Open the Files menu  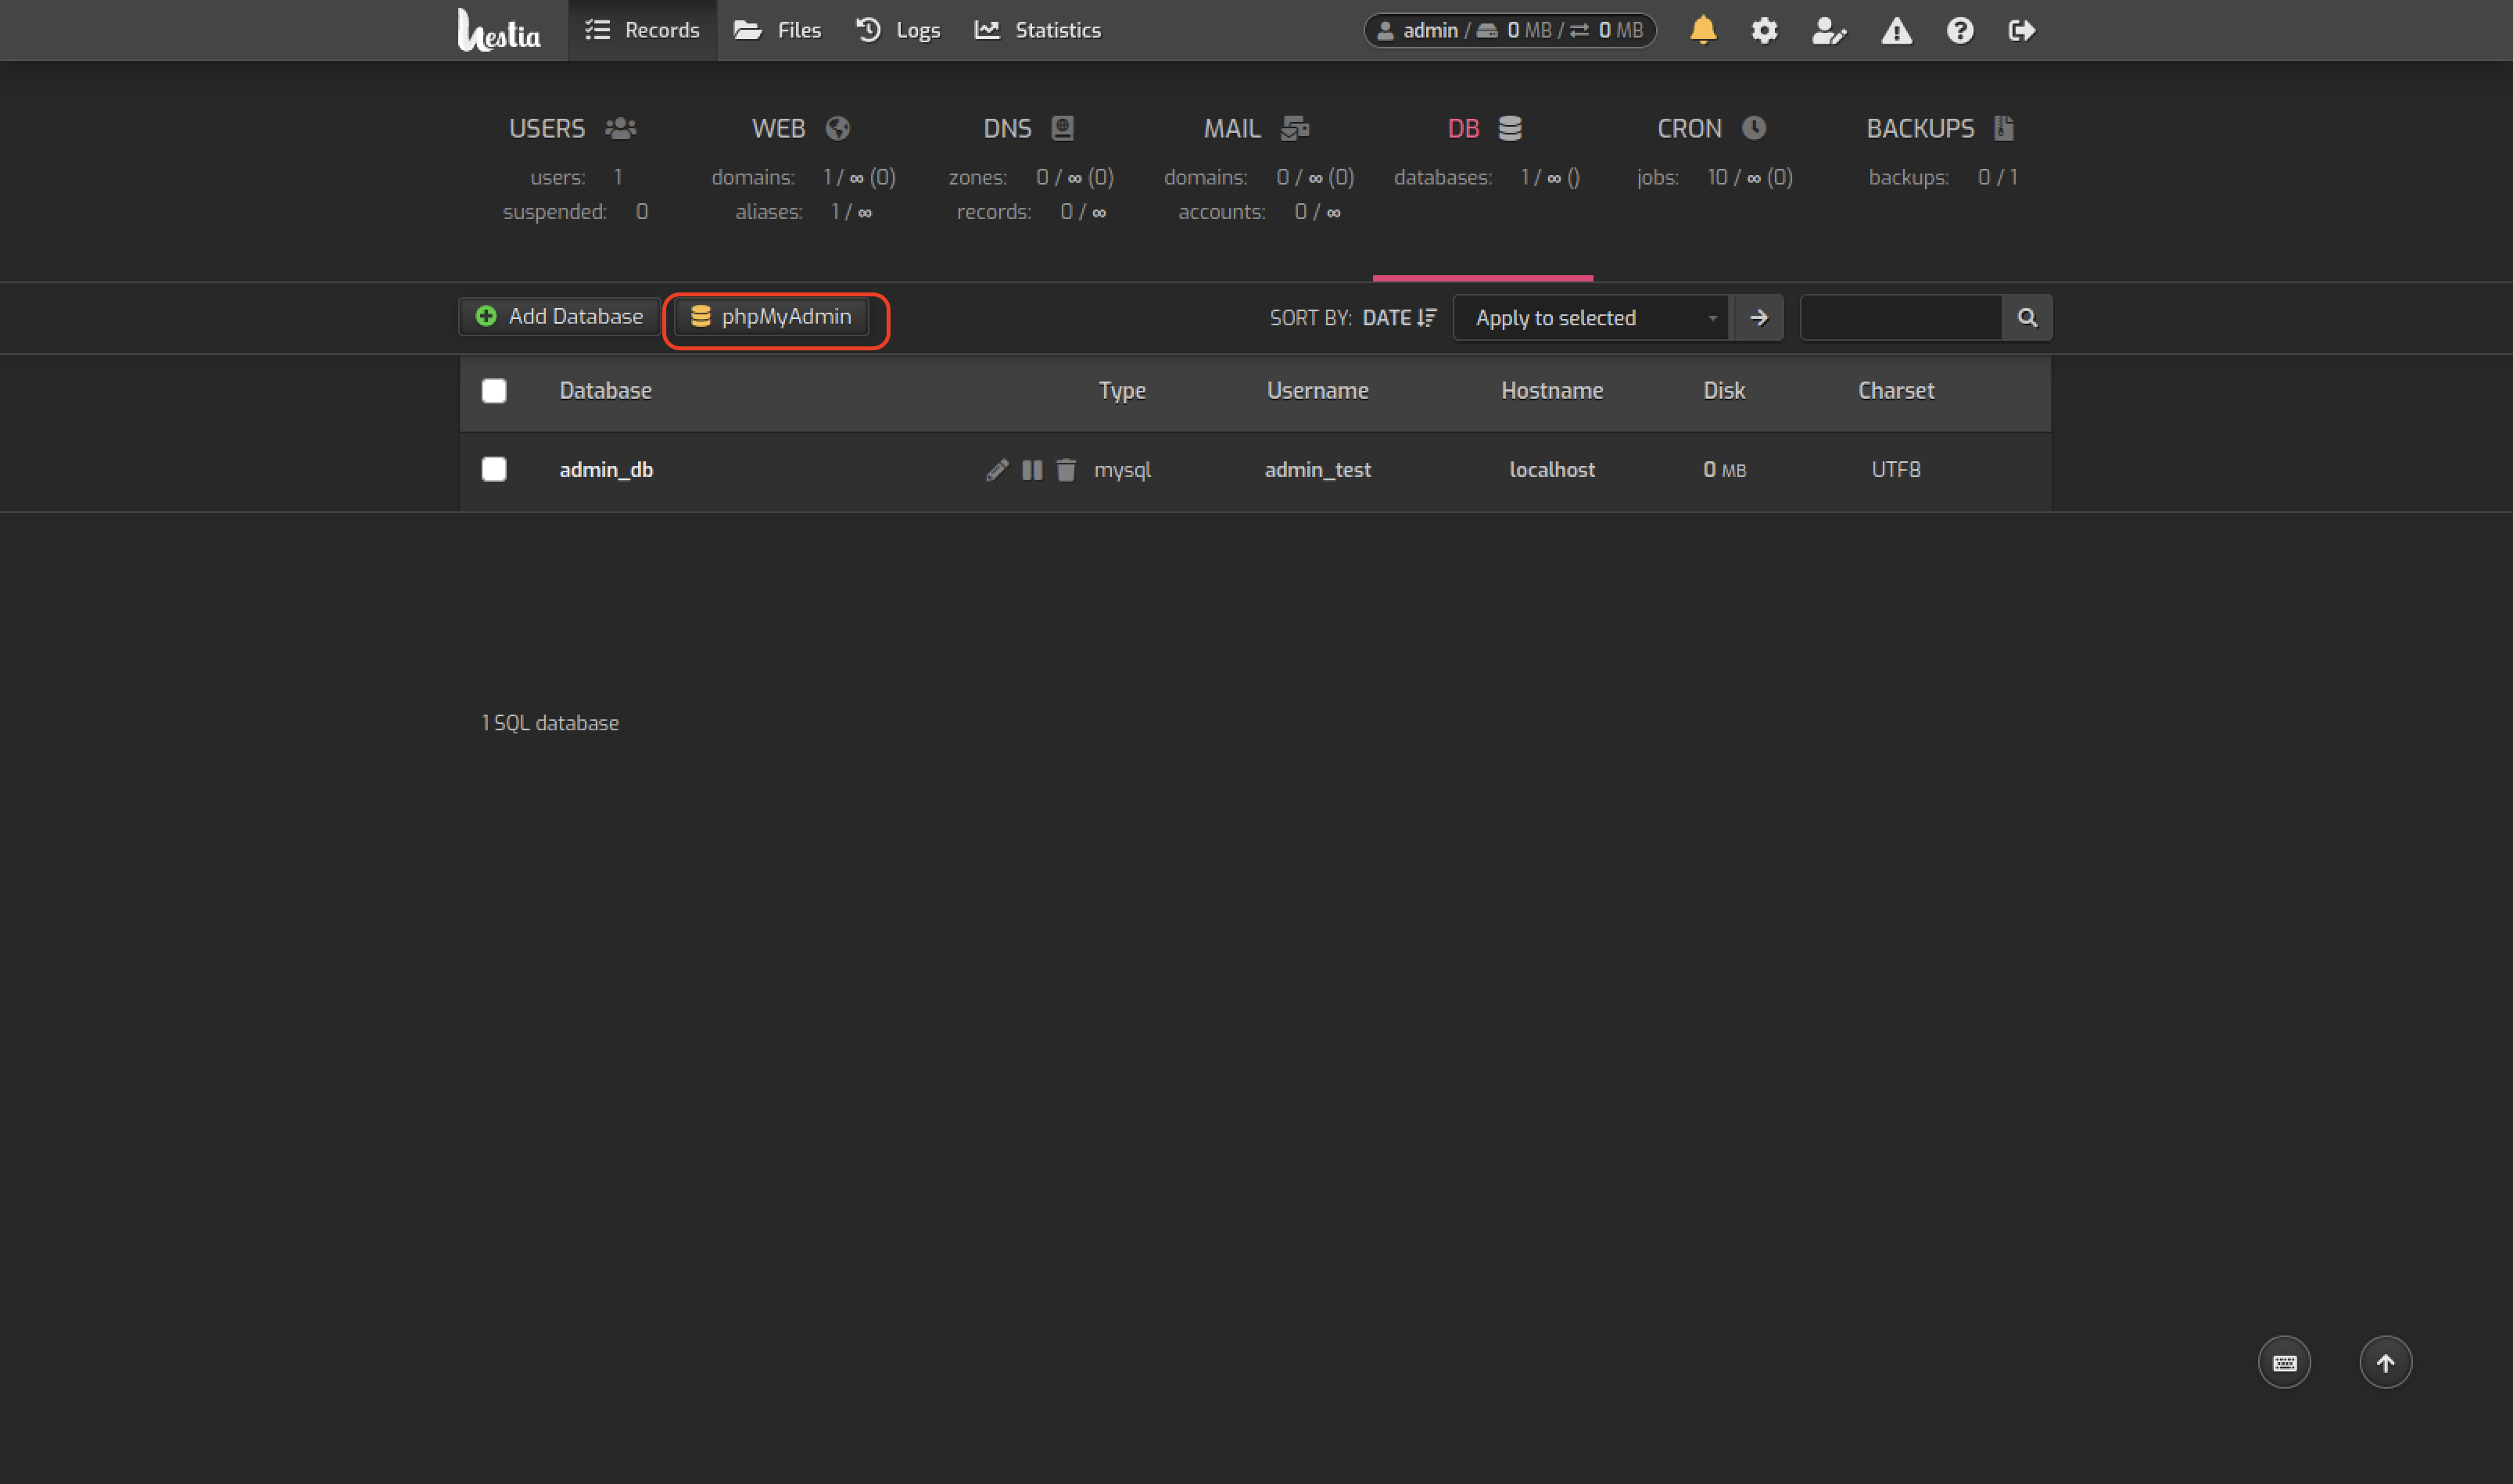[x=777, y=30]
